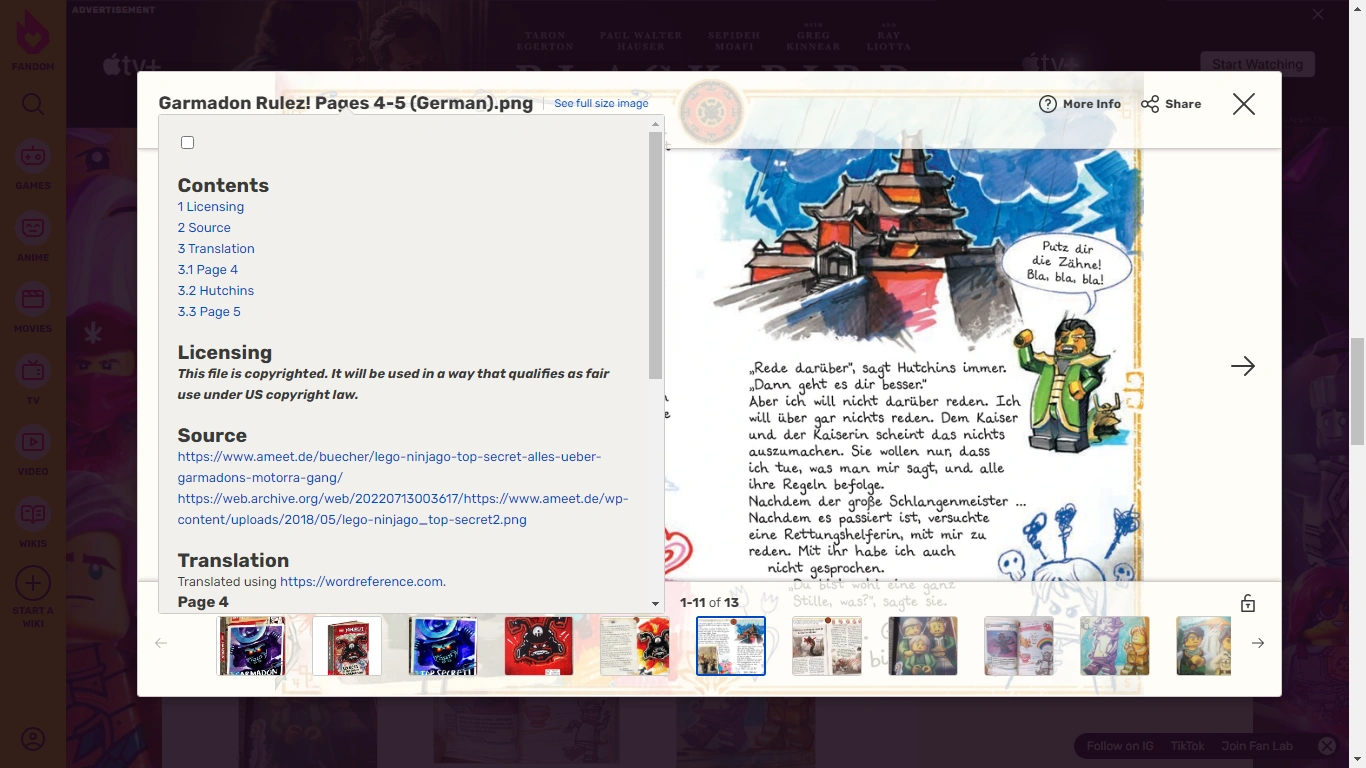1366x768 pixels.
Task: Click the More Info button label
Action: coord(1092,104)
